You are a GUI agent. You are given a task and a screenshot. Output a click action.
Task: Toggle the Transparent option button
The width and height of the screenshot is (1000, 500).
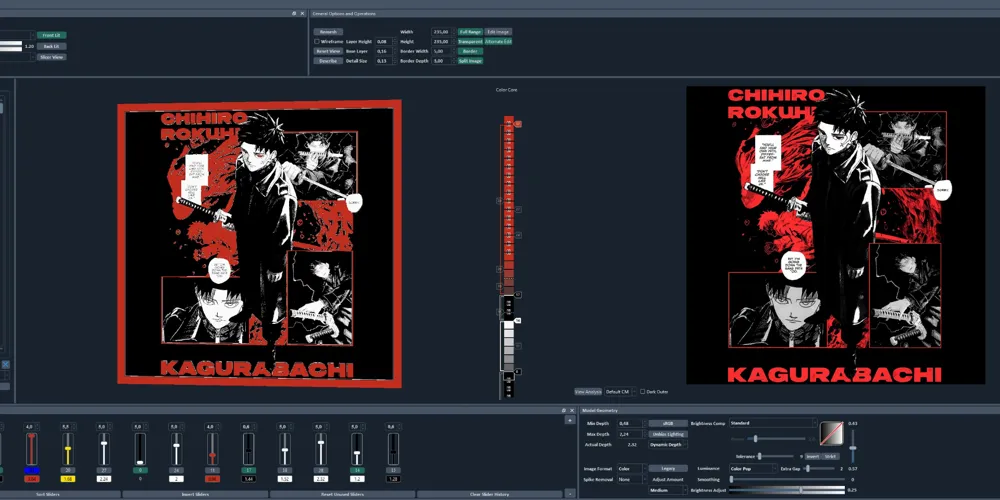[470, 41]
